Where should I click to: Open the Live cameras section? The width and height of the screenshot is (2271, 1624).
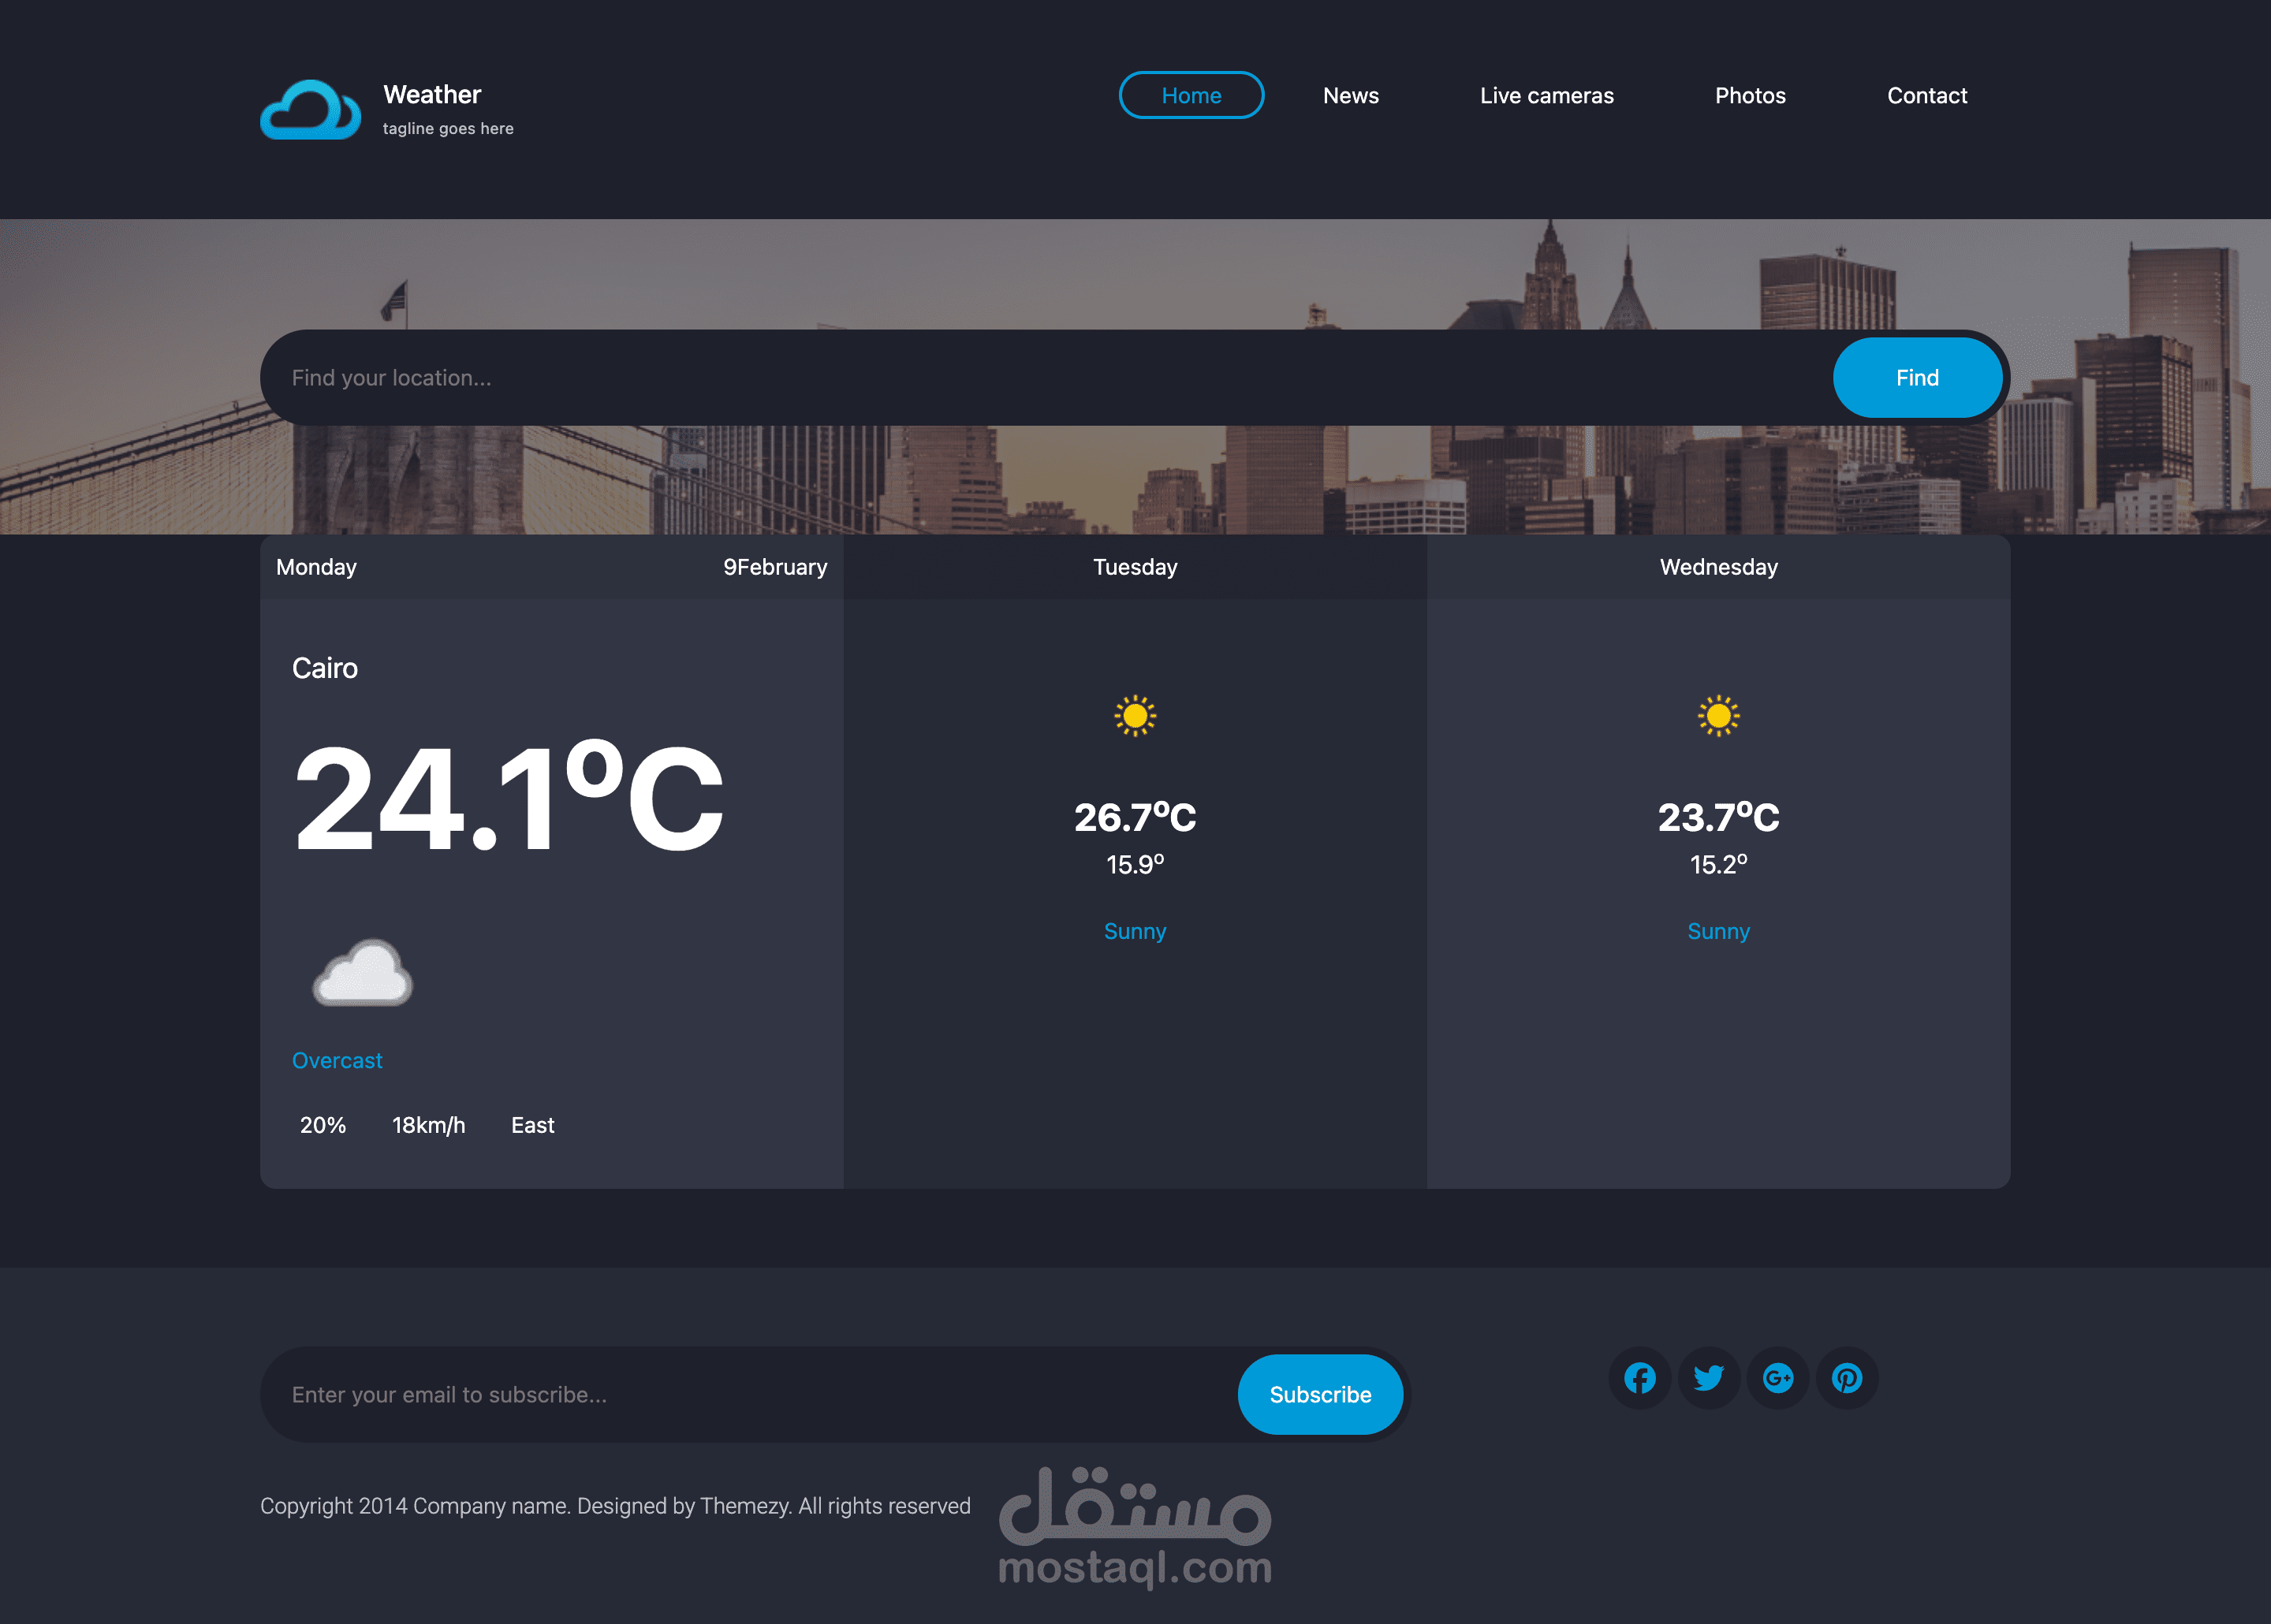tap(1546, 95)
